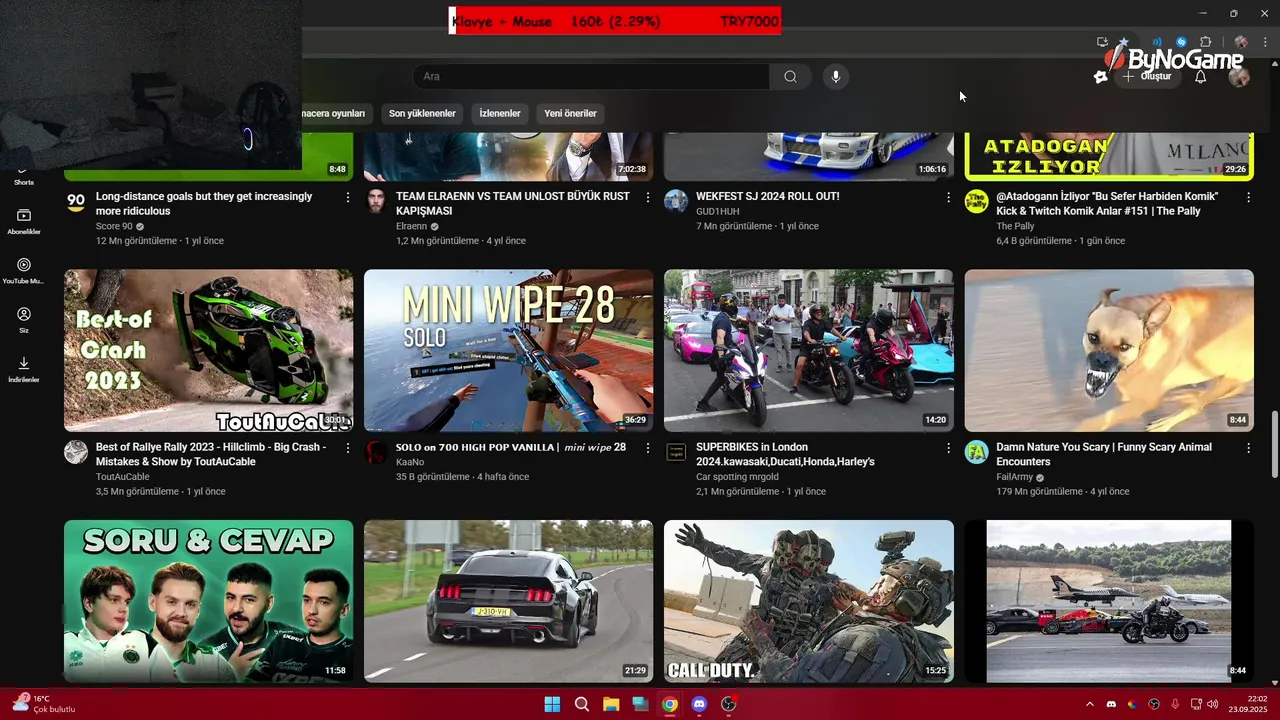Open options for Long-distance goals video
1280x720 pixels.
[348, 198]
